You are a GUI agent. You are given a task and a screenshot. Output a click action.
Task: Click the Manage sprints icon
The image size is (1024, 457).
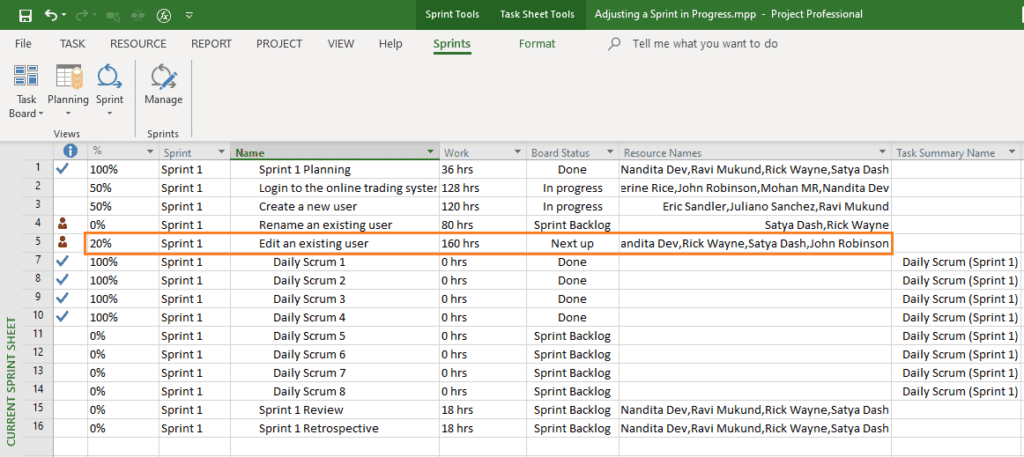coord(163,77)
